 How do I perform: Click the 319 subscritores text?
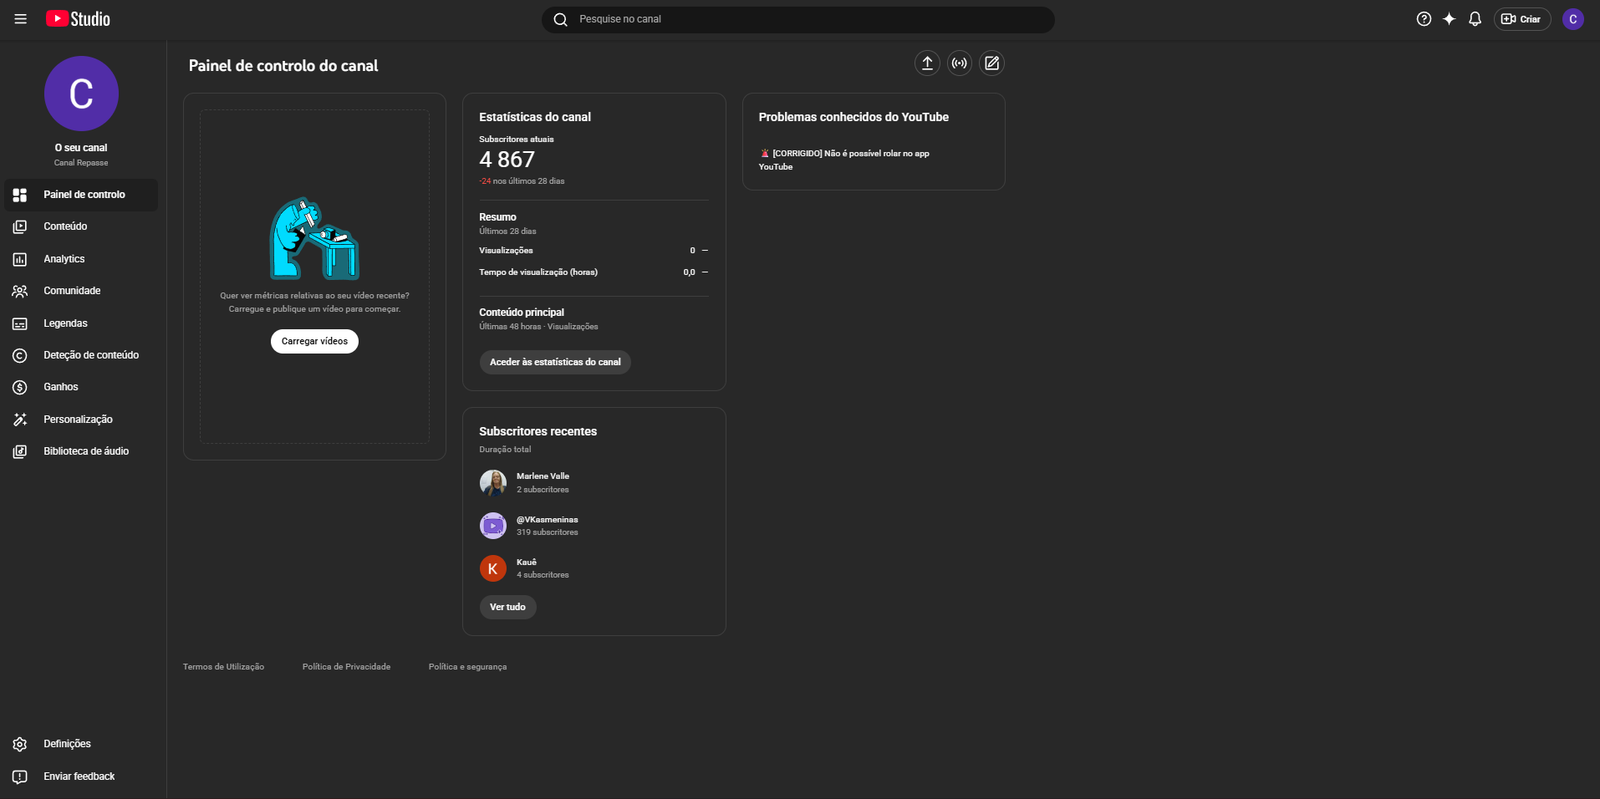point(547,532)
